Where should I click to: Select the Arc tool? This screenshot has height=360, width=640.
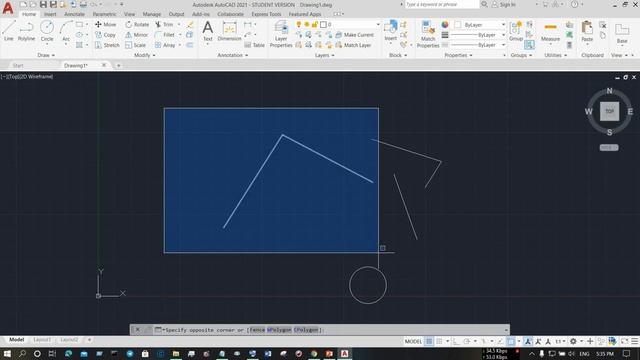(66, 31)
